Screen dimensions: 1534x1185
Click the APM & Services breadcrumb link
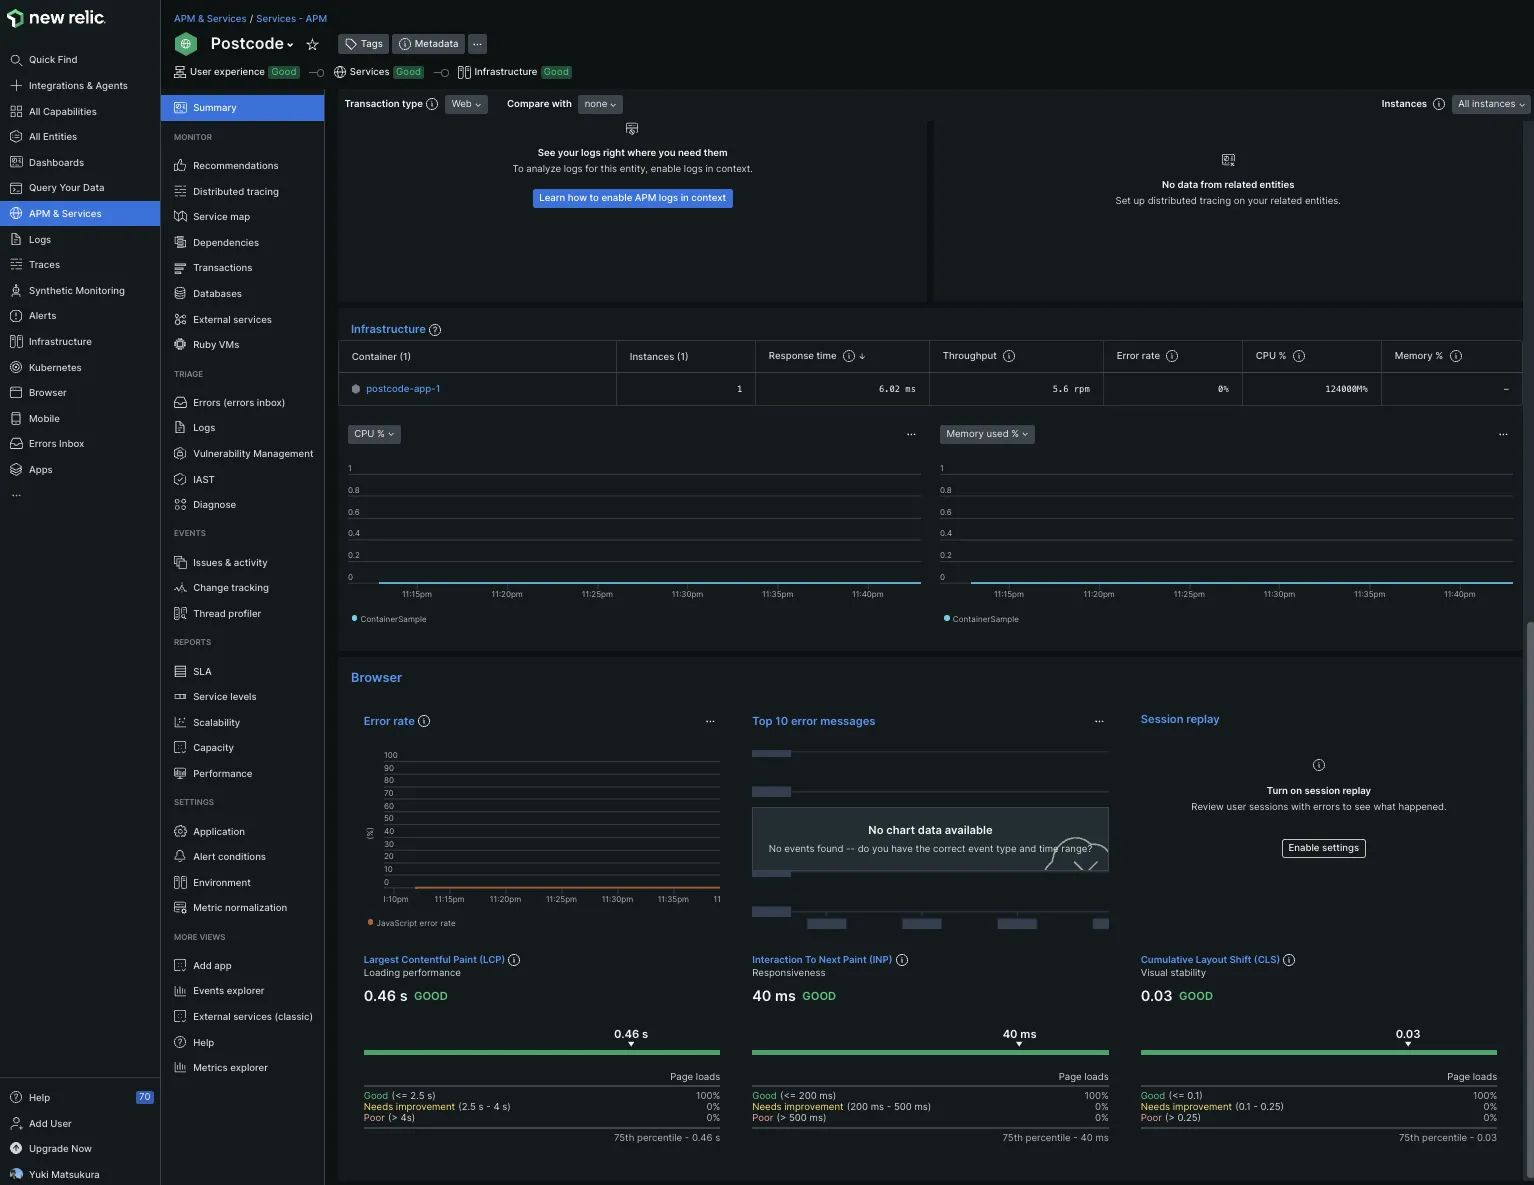point(210,19)
